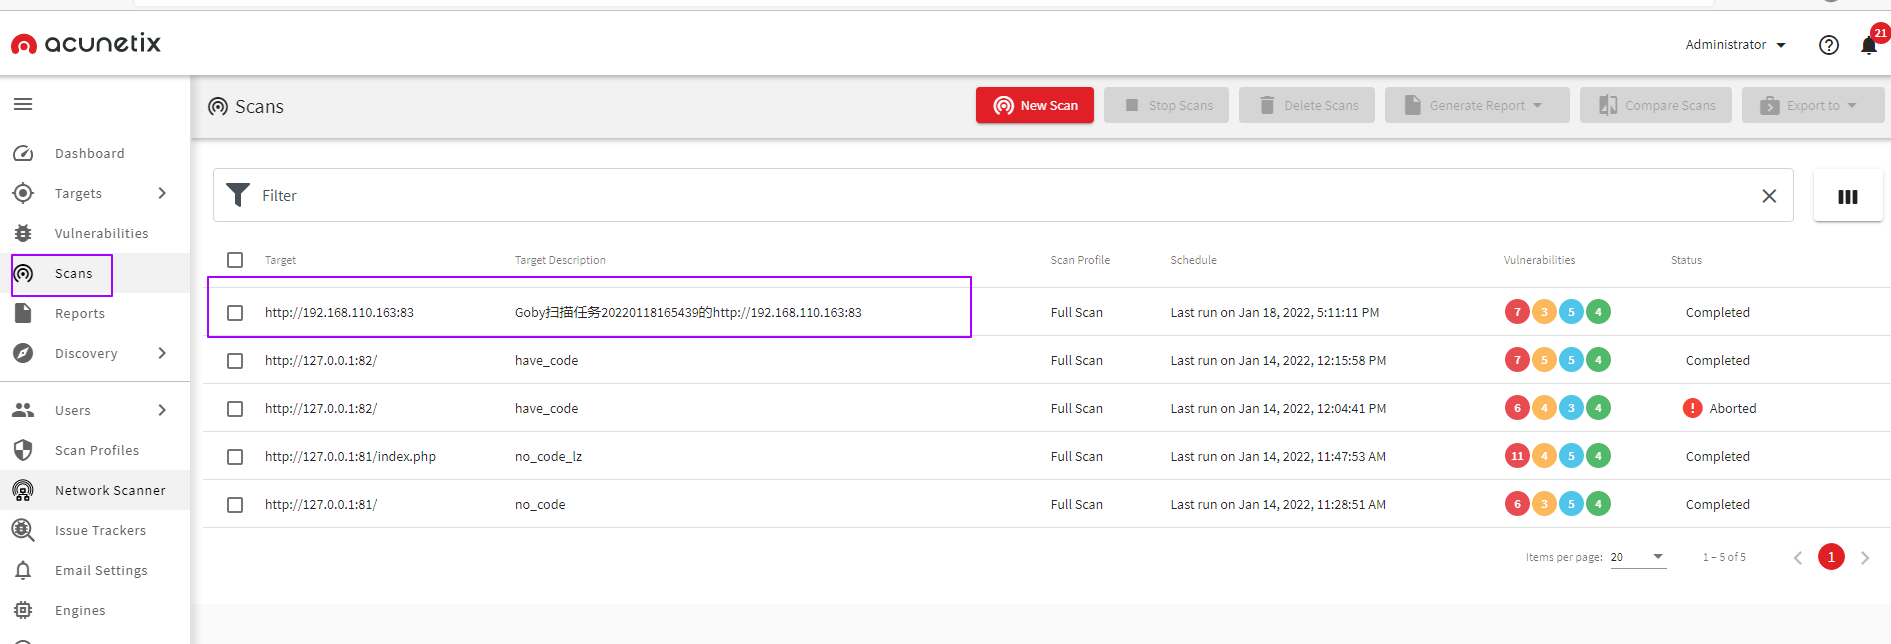Image resolution: width=1891 pixels, height=644 pixels.
Task: Select the Aborted have_code scan checkbox
Action: click(235, 409)
